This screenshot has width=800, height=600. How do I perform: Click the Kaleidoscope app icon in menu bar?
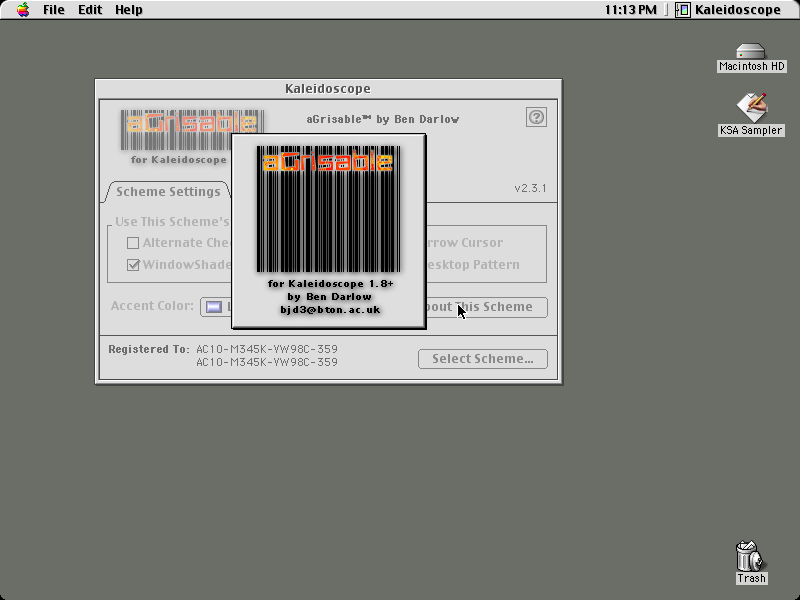pyautogui.click(x=683, y=10)
